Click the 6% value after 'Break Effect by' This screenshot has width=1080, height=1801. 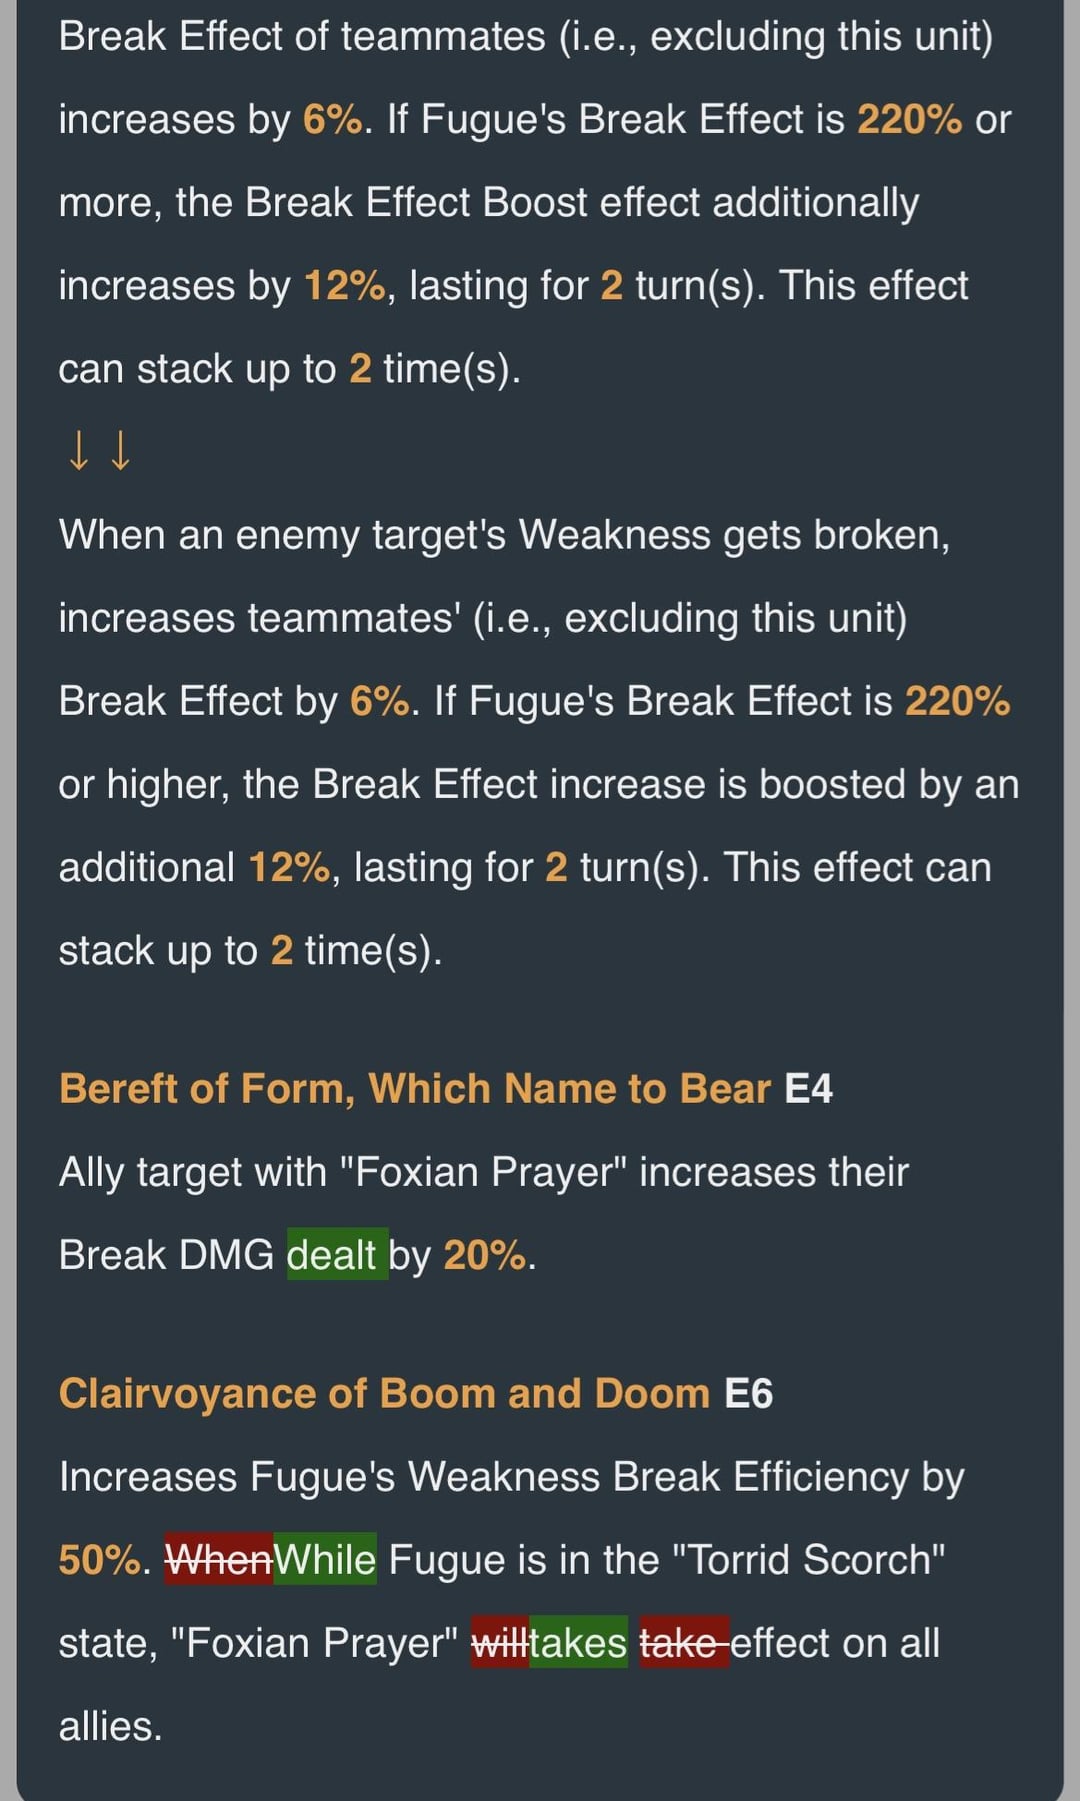(x=380, y=701)
